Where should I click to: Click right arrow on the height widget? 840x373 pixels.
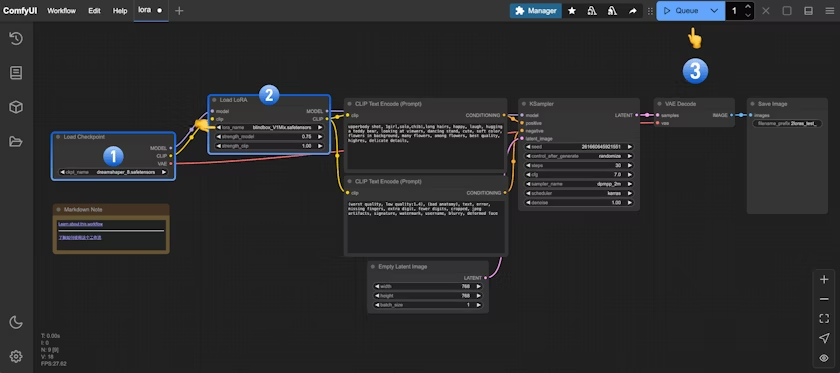(478, 295)
